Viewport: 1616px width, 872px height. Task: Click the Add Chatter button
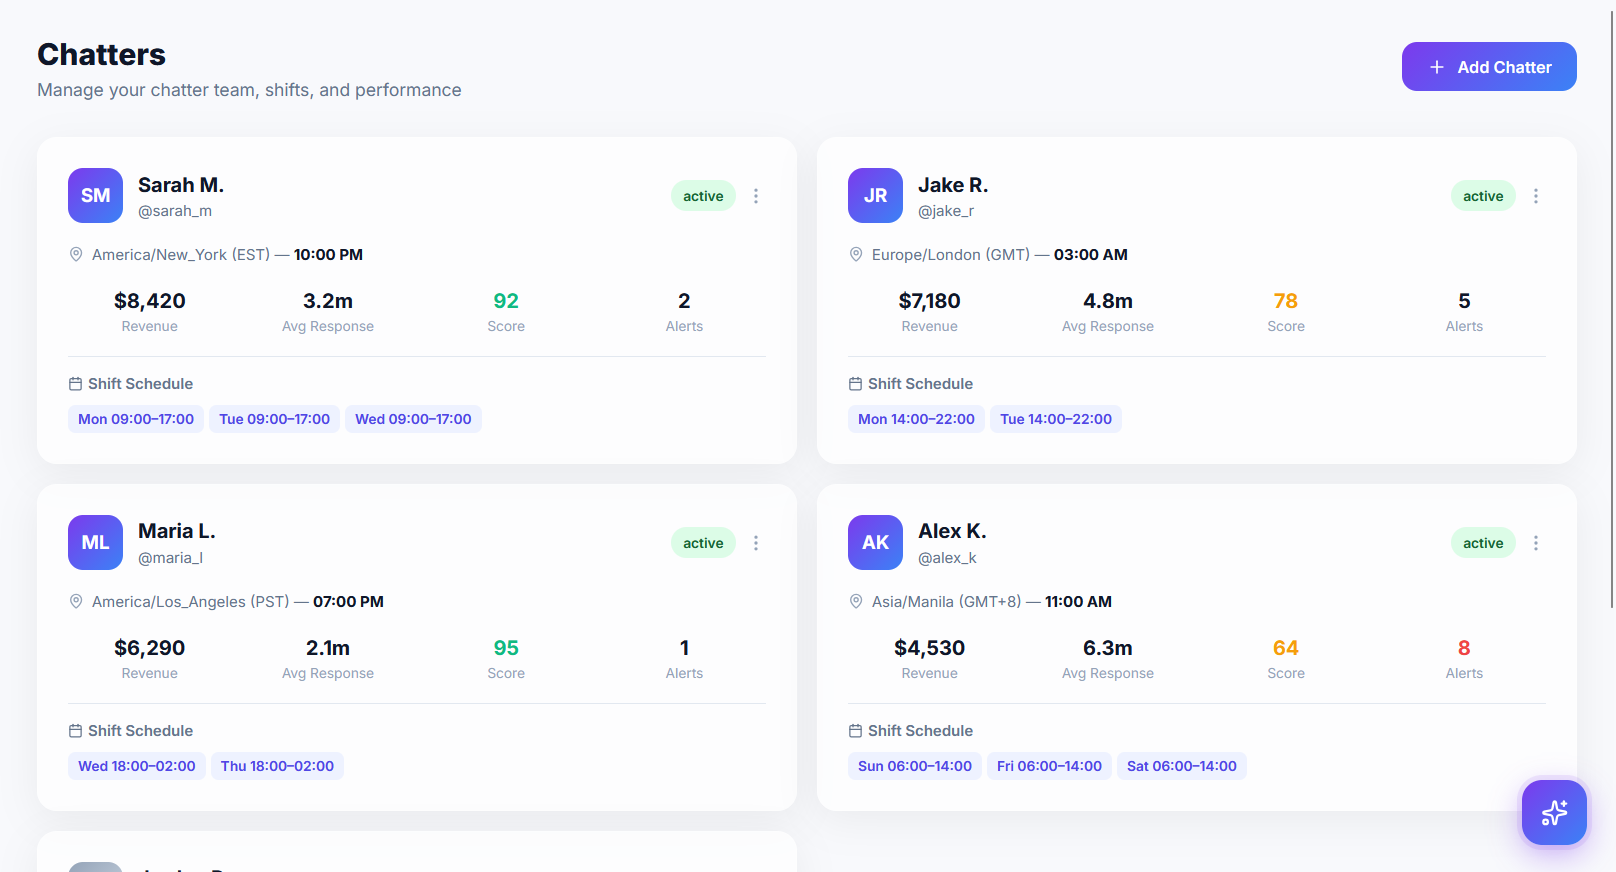coord(1488,67)
